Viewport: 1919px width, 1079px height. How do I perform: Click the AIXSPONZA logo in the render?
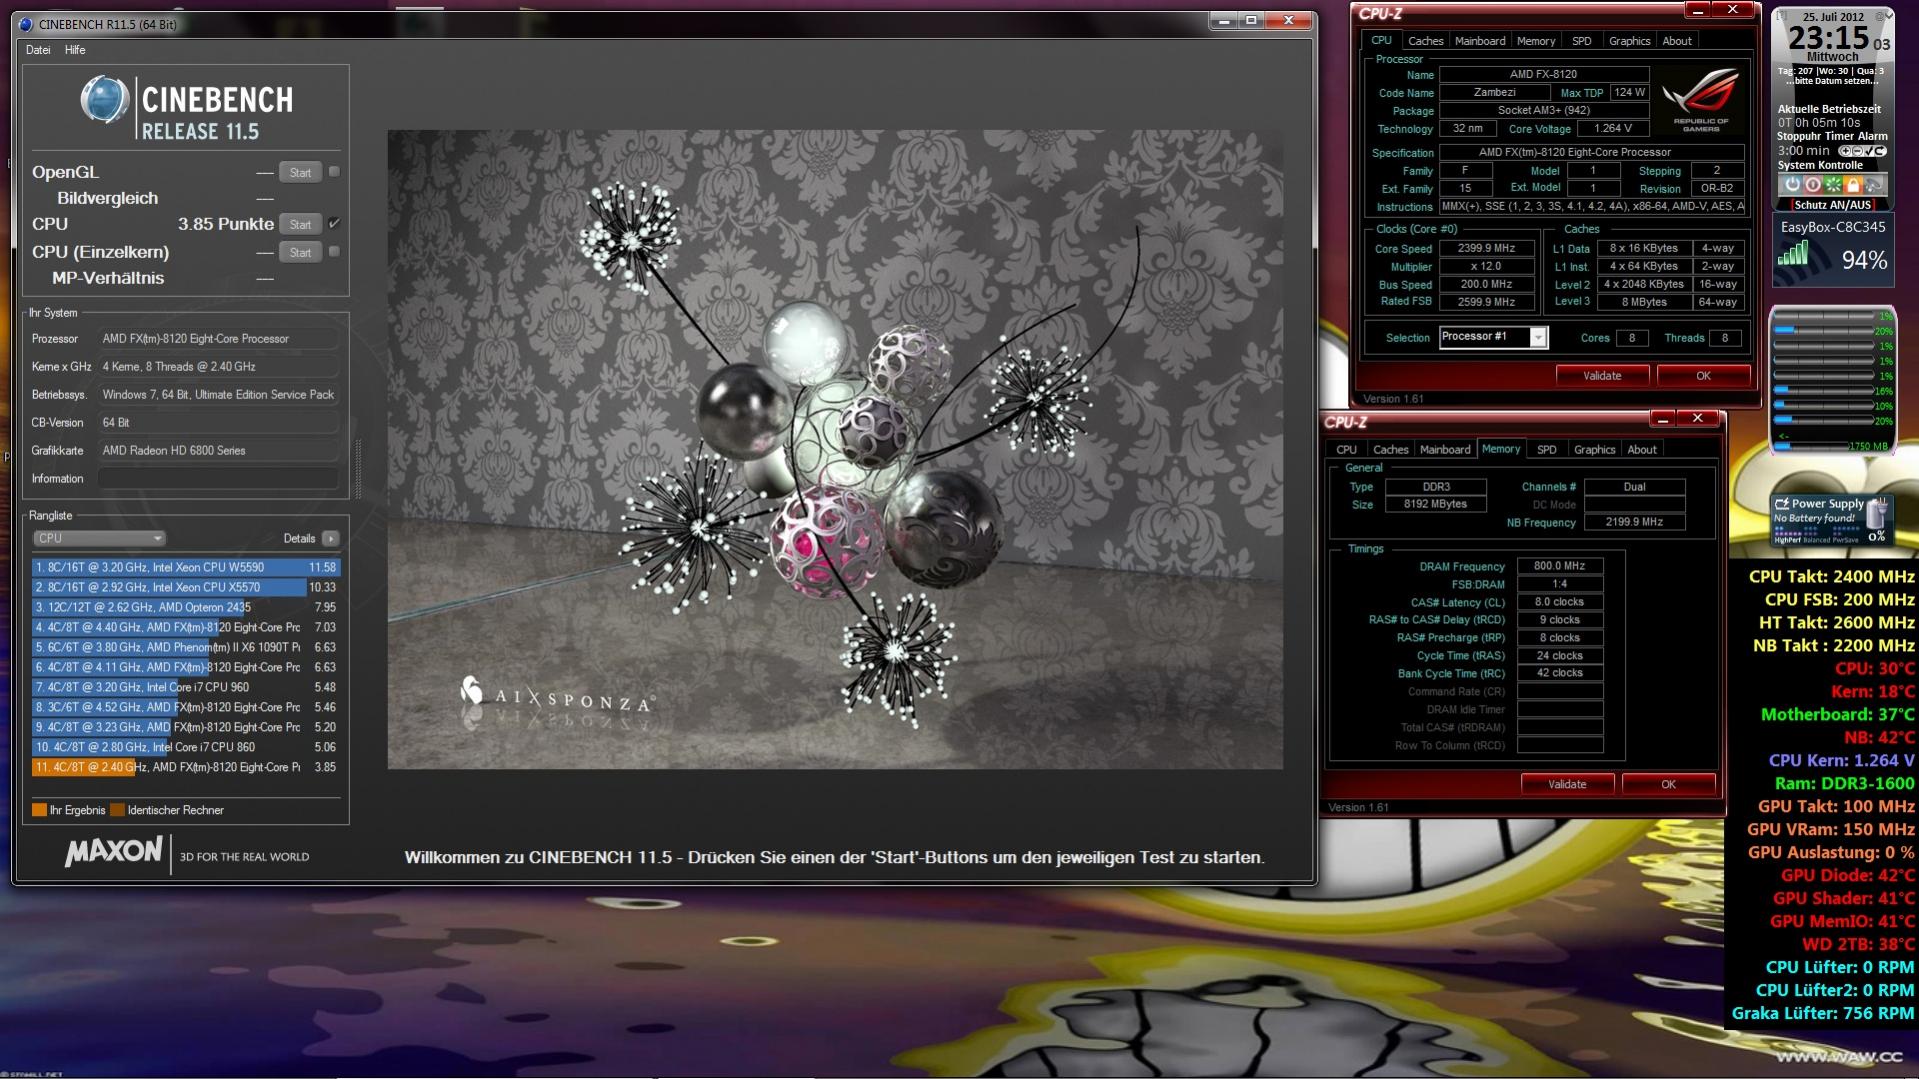556,695
